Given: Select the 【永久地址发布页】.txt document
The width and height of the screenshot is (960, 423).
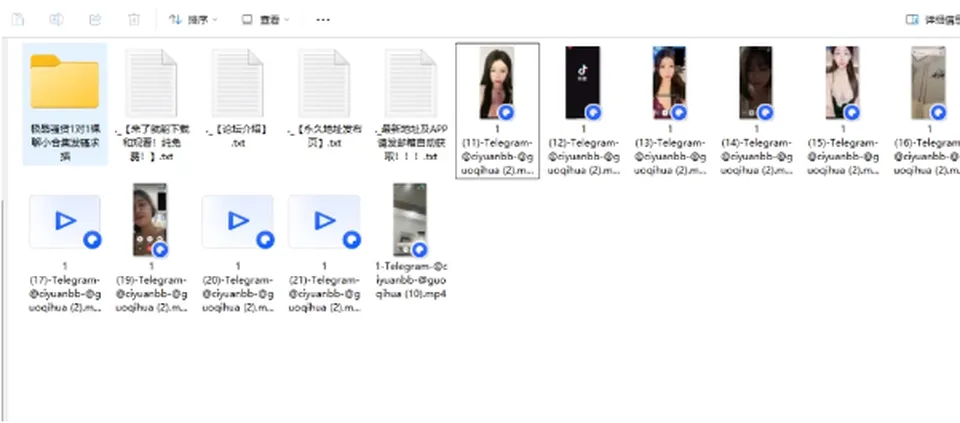Looking at the screenshot, I should pyautogui.click(x=324, y=83).
